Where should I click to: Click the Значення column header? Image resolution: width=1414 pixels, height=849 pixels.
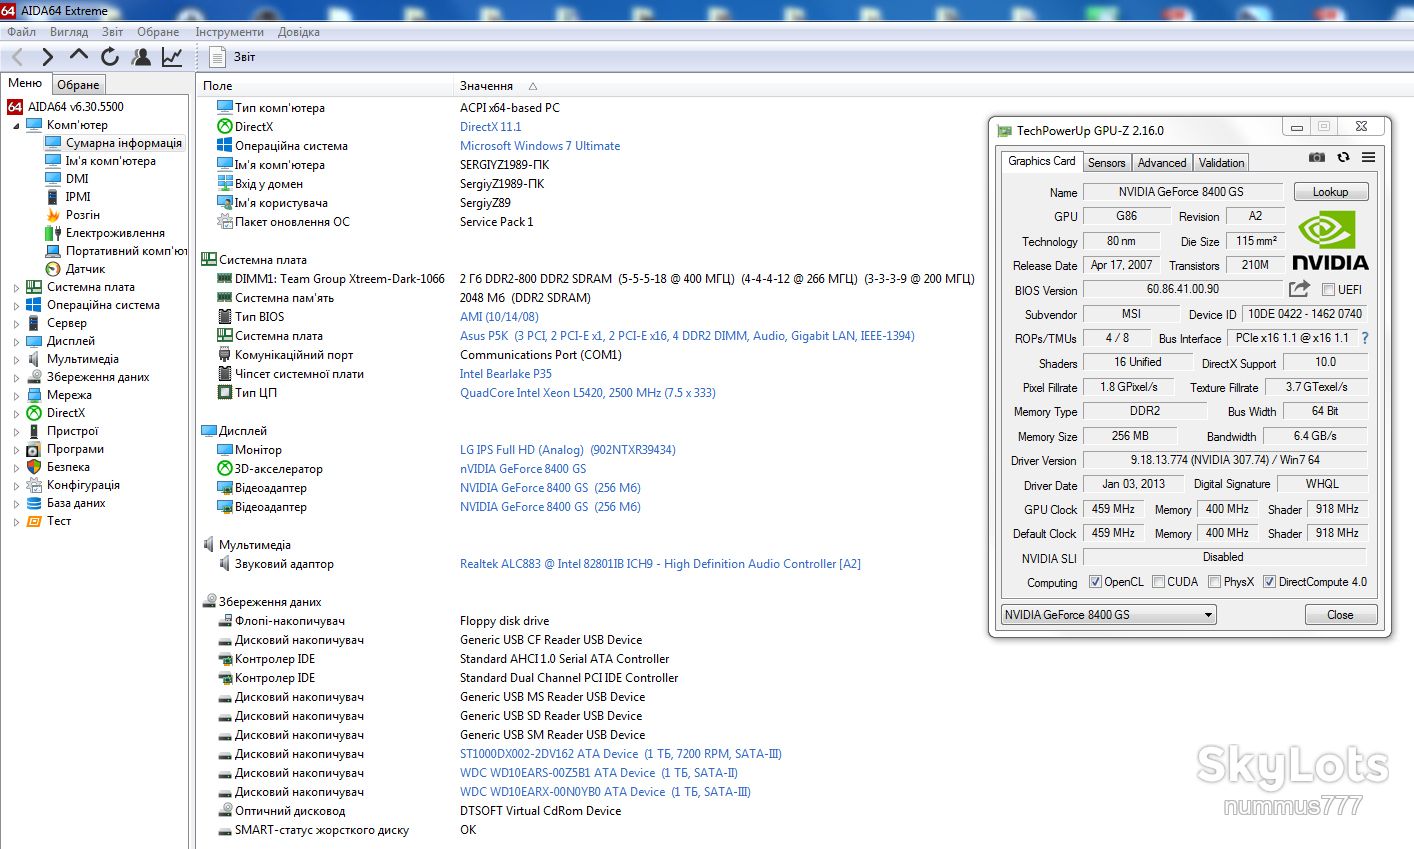[x=486, y=86]
